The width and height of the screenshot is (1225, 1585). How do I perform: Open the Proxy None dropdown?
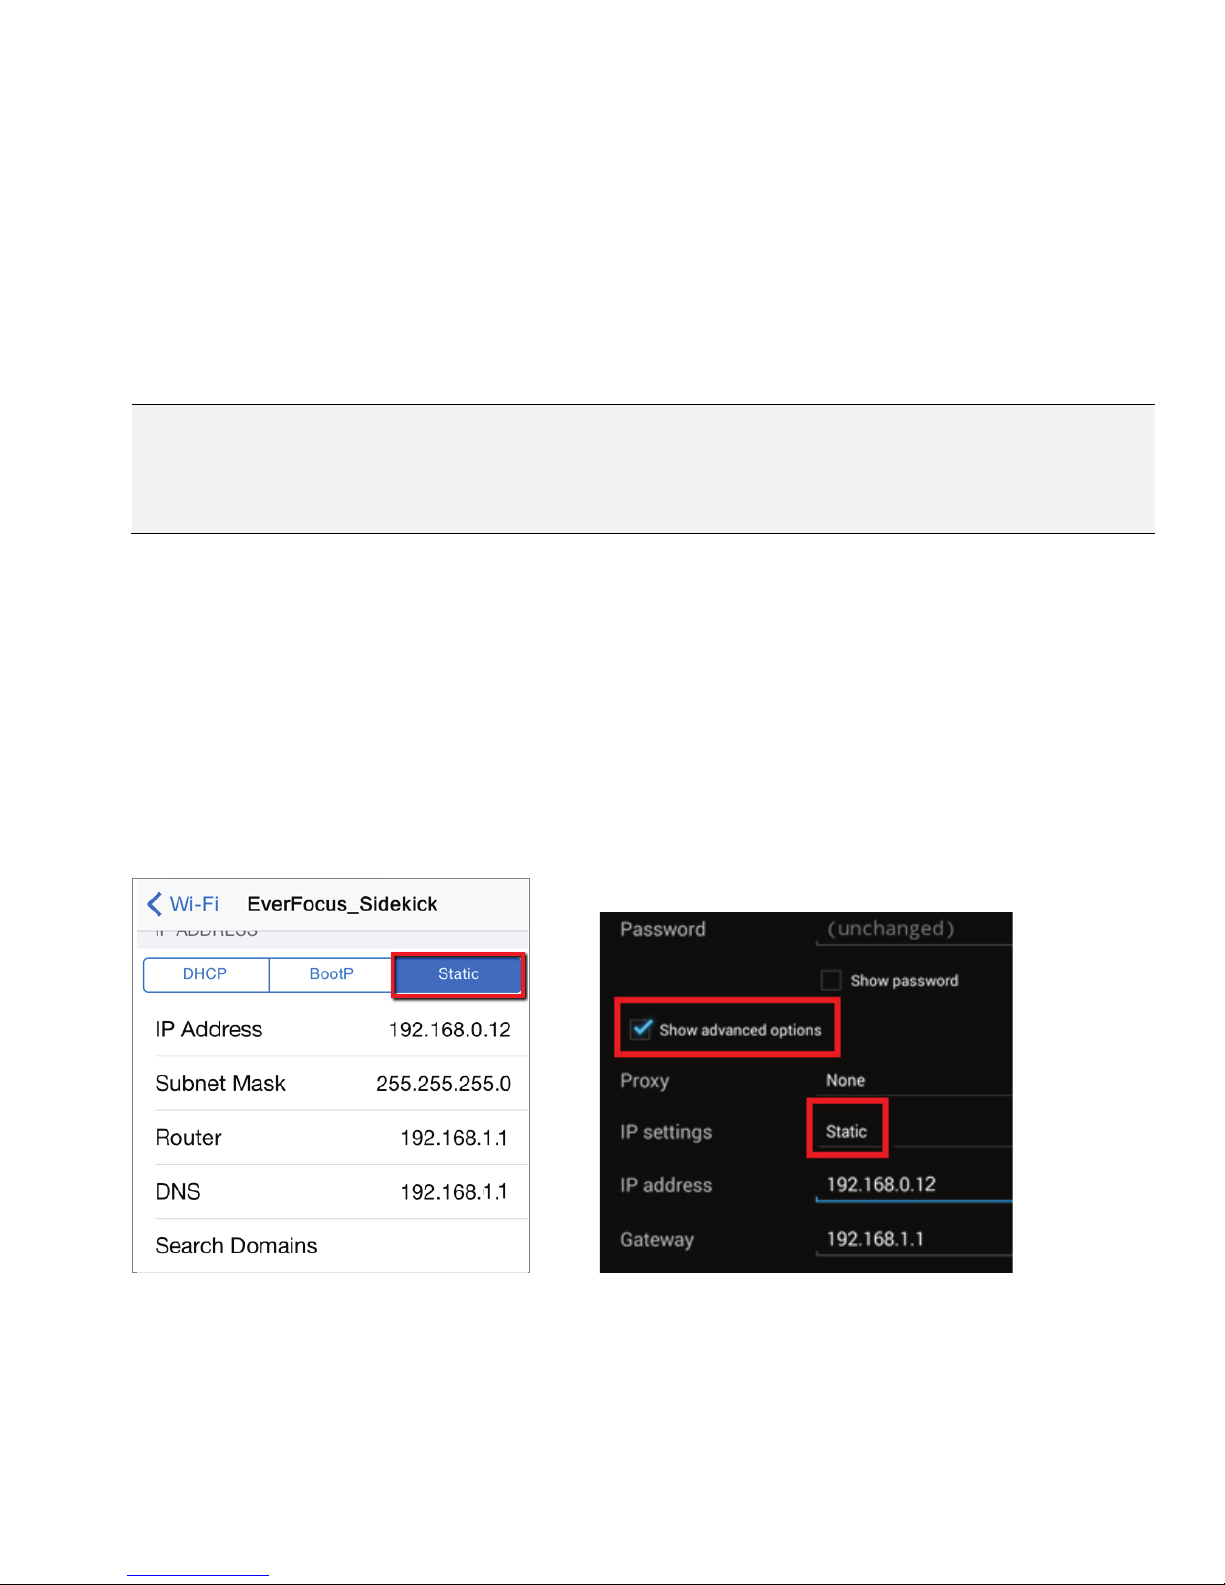coord(914,1081)
